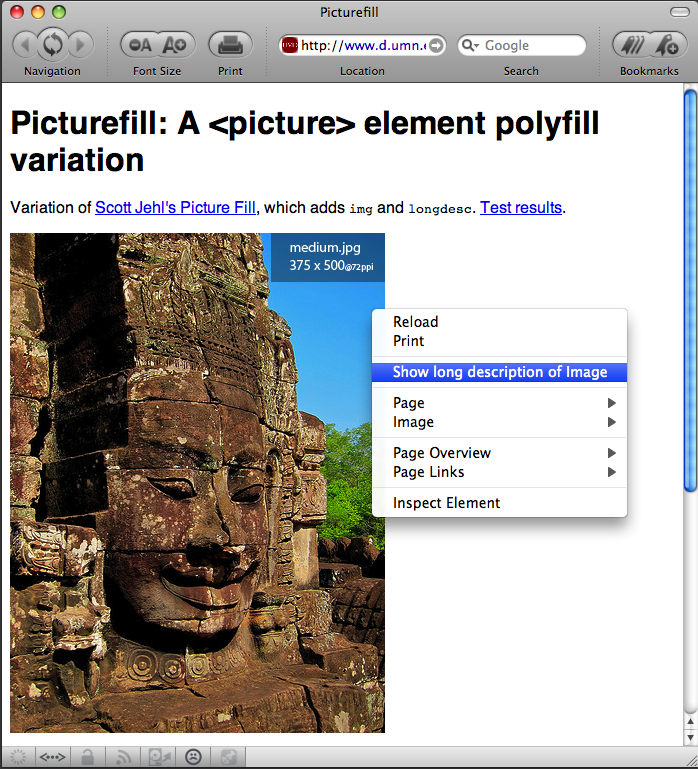The width and height of the screenshot is (698, 769).
Task: Open the search engine dropdown magnifier
Action: pos(470,46)
